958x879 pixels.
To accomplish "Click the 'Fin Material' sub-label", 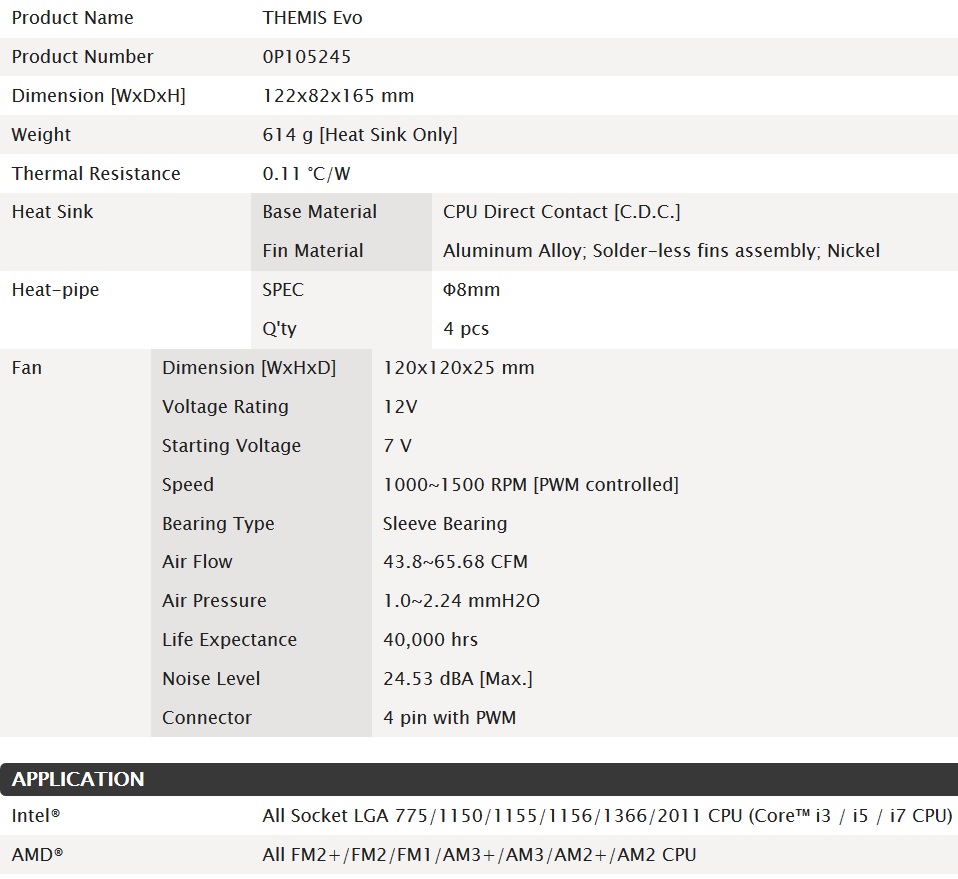I will pos(313,251).
